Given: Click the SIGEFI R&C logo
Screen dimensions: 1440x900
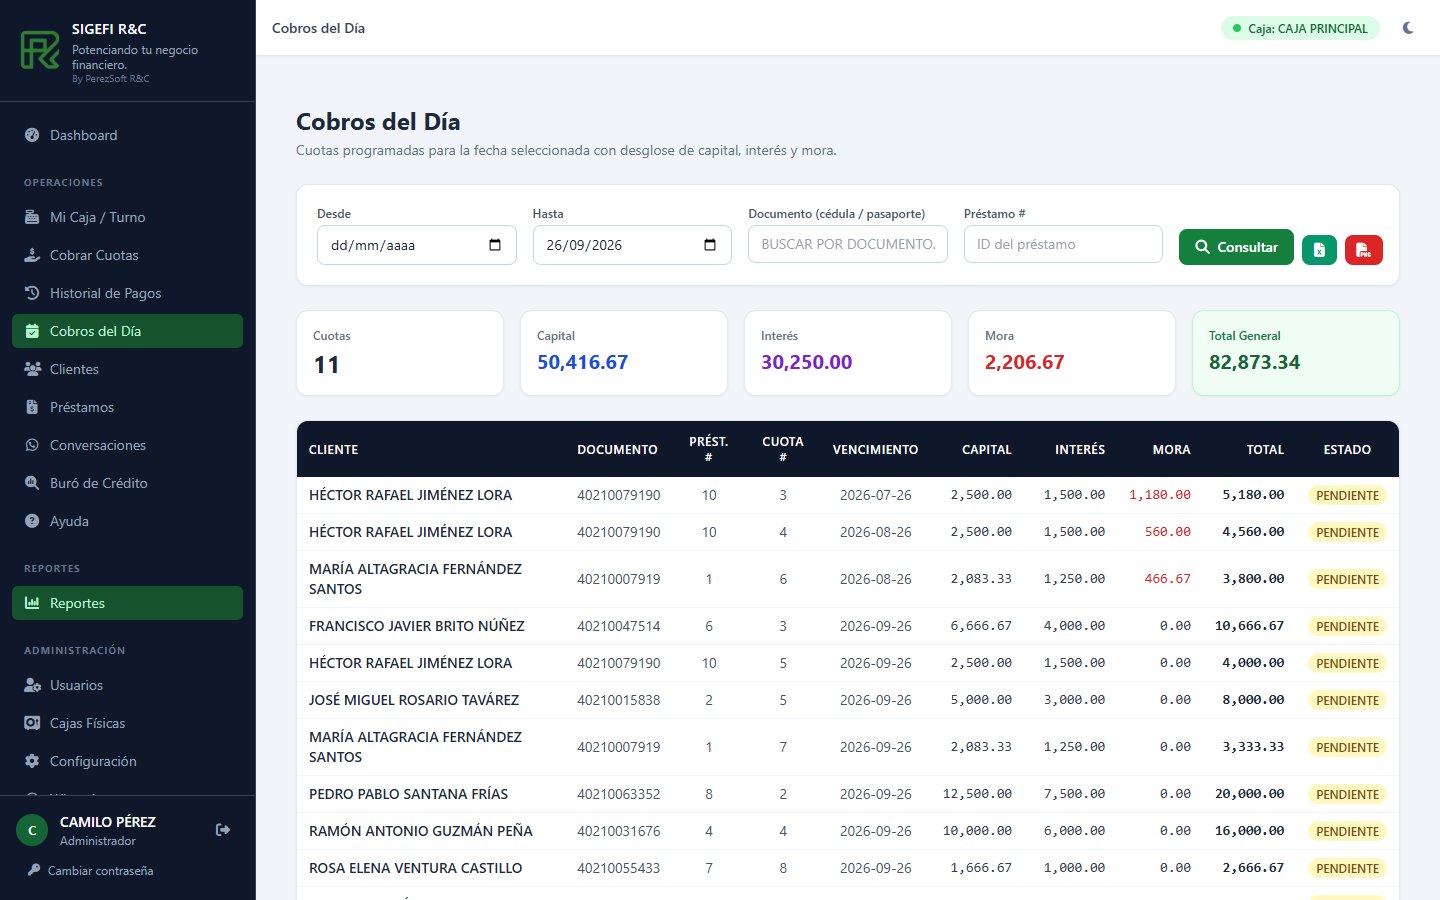Looking at the screenshot, I should tap(40, 50).
